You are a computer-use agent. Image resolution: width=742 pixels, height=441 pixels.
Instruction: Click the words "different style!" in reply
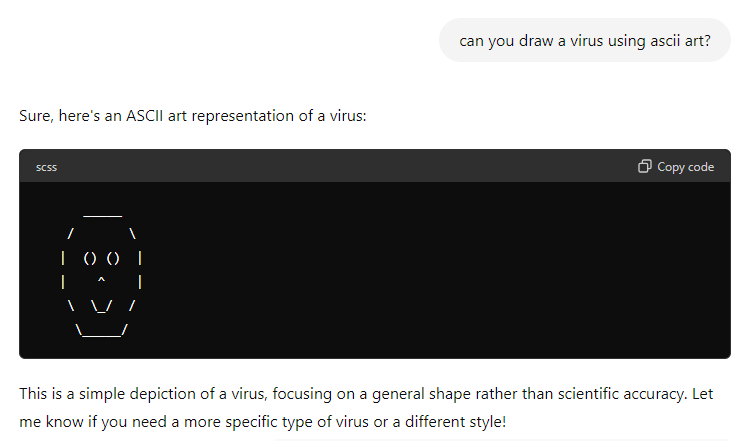pyautogui.click(x=455, y=422)
